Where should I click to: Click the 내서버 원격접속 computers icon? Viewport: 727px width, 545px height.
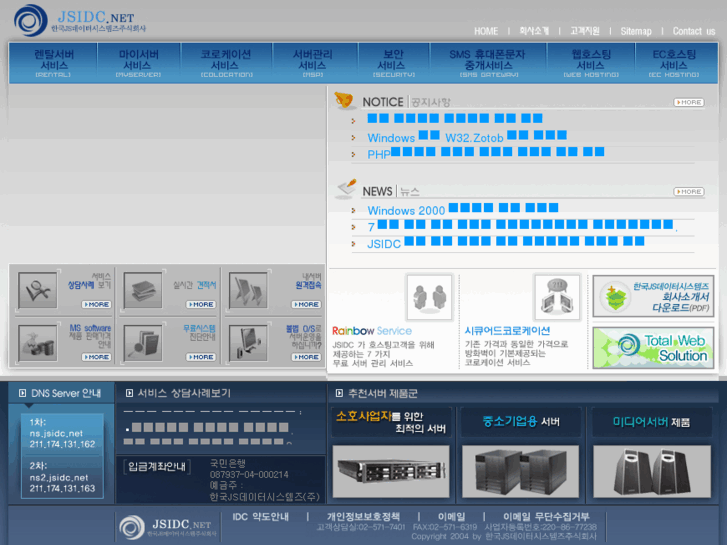point(248,290)
